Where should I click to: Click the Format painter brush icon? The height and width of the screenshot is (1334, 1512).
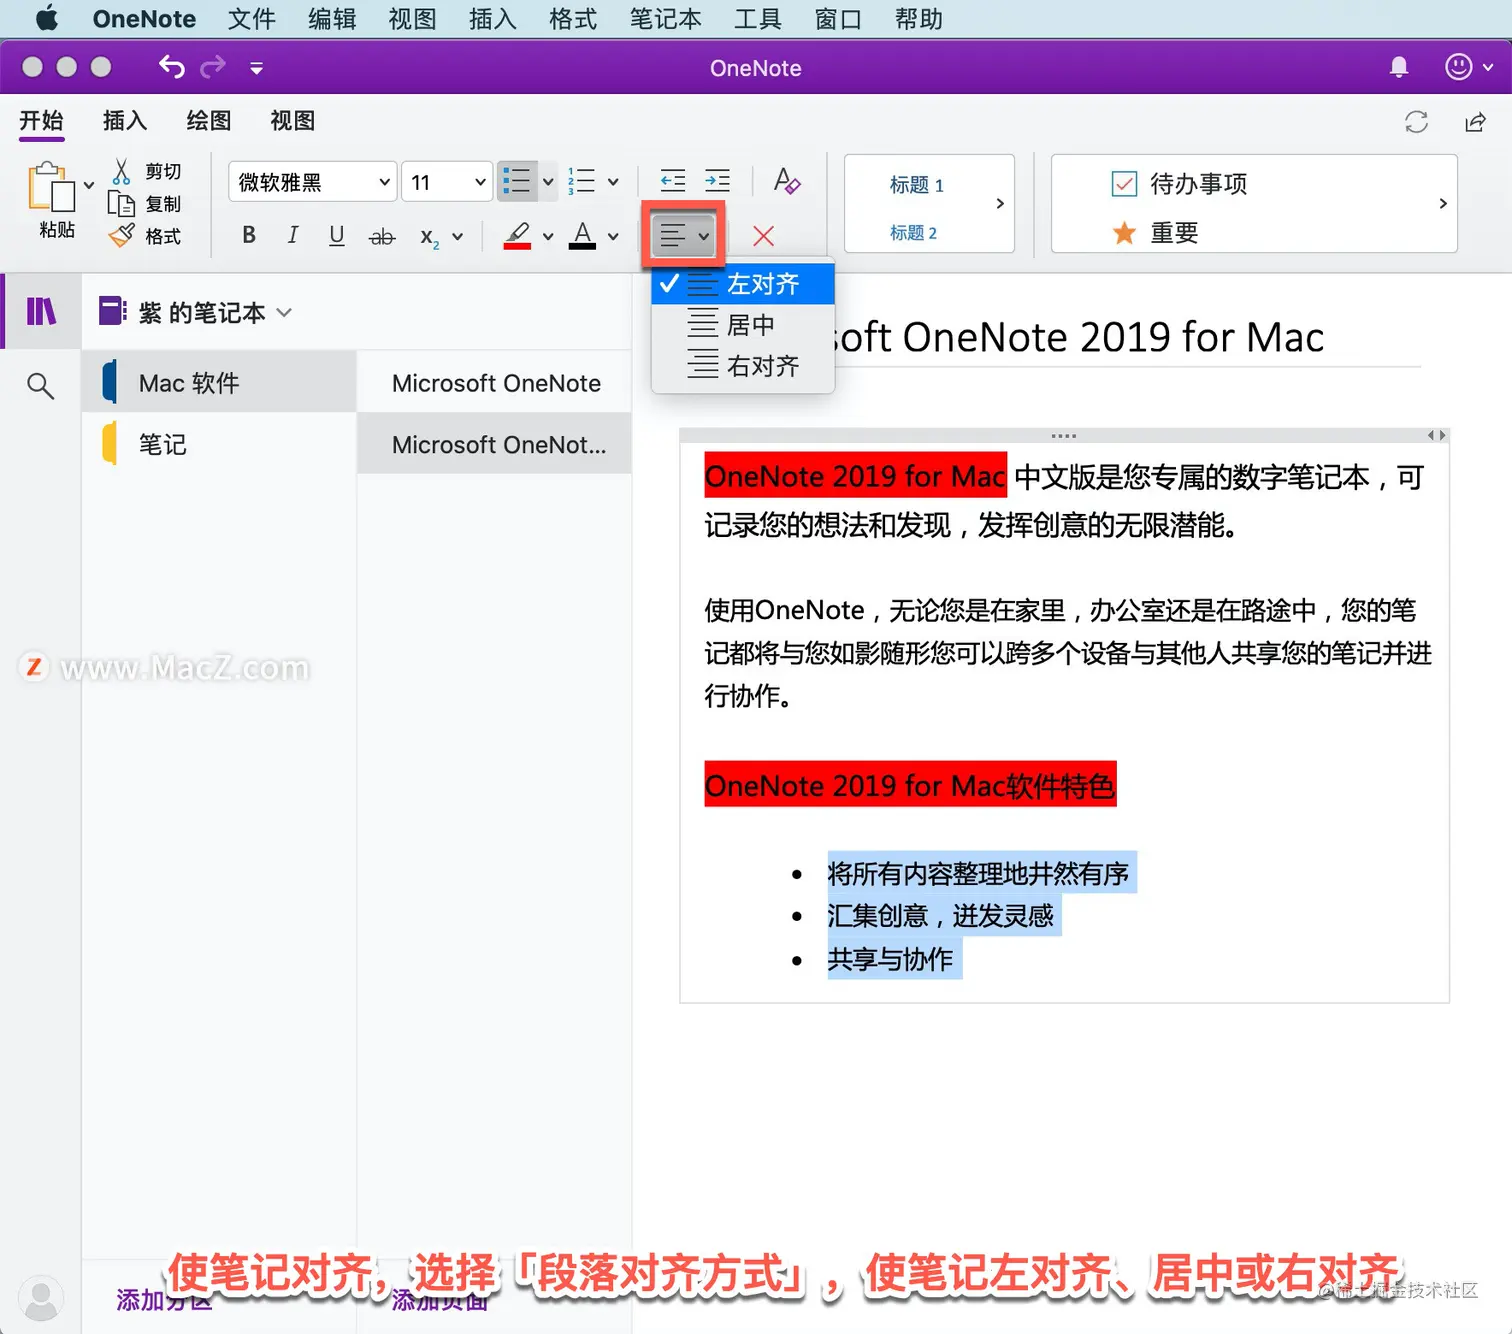coord(121,236)
